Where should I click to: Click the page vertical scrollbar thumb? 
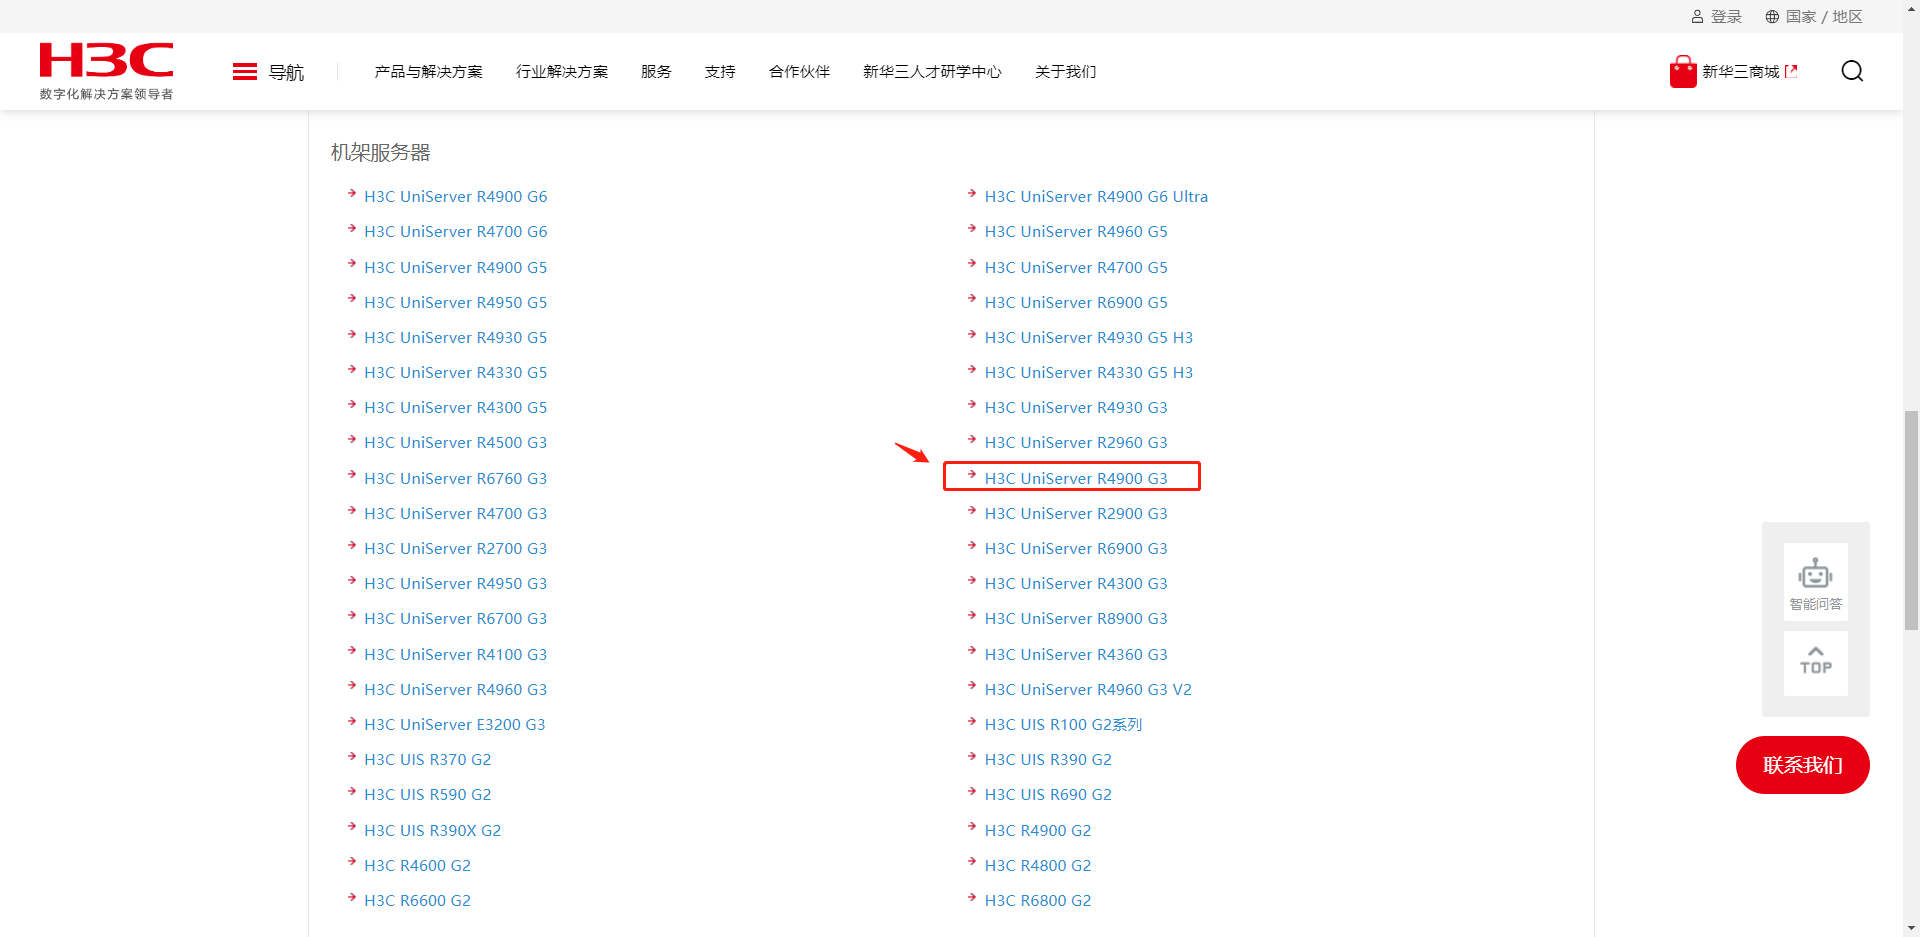point(1911,520)
